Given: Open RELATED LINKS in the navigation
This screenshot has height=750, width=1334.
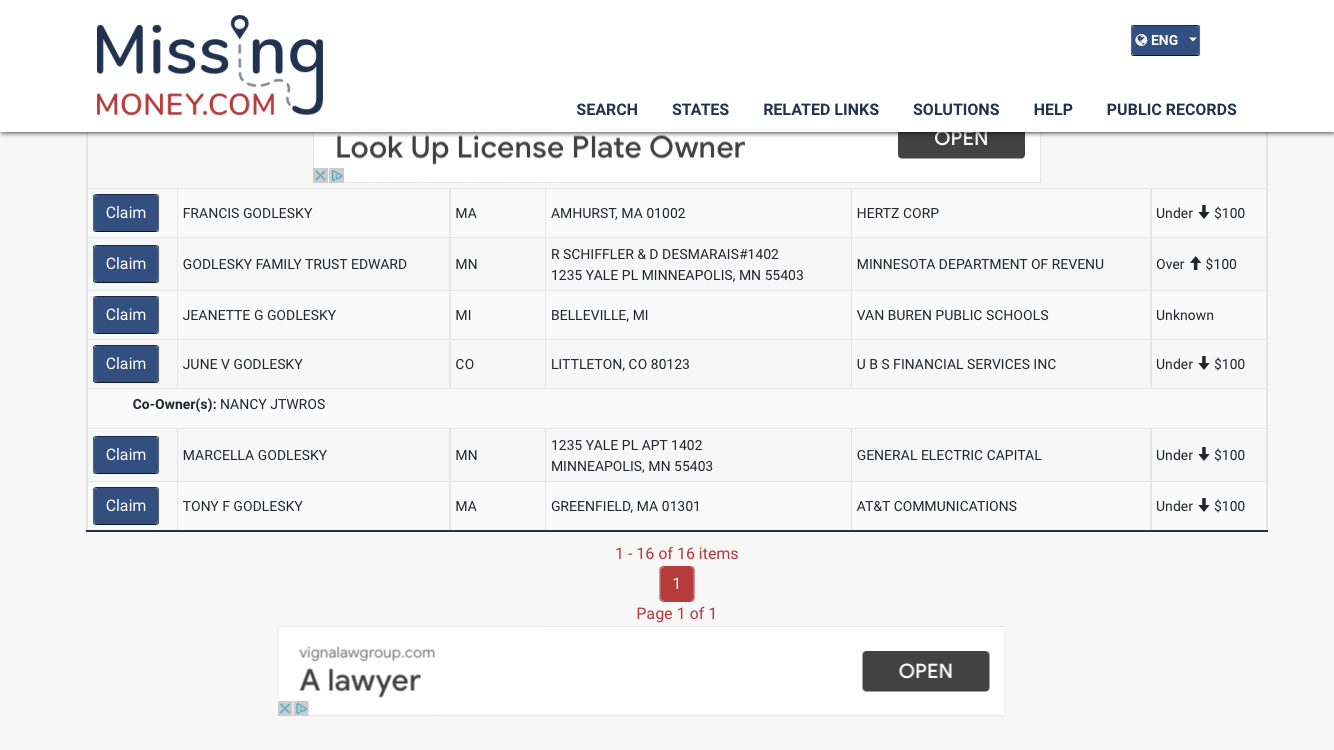Looking at the screenshot, I should coord(821,110).
